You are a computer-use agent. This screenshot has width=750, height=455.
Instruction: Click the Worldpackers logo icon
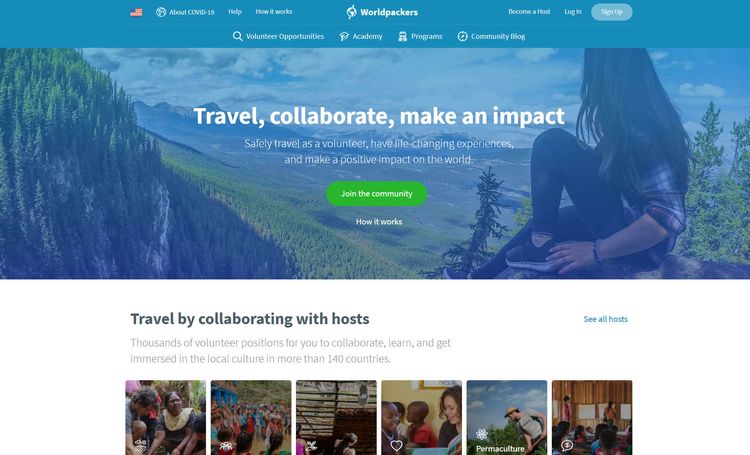tap(352, 12)
